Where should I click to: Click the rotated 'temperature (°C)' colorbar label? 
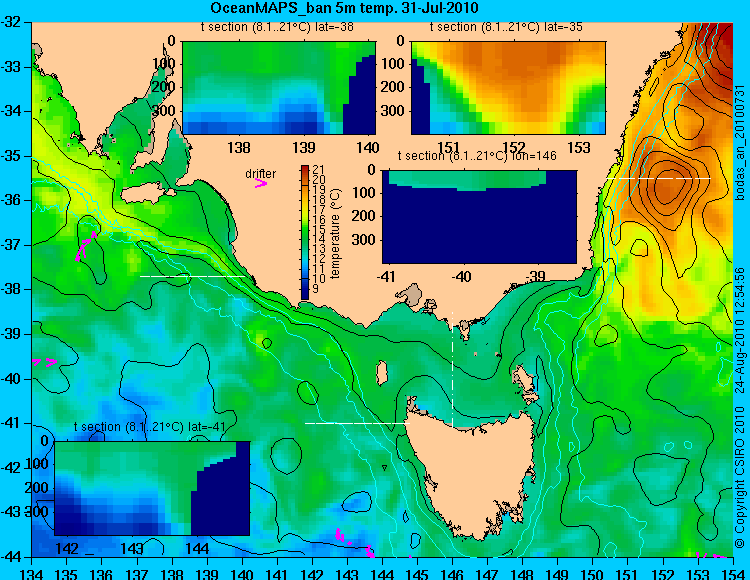pyautogui.click(x=335, y=233)
